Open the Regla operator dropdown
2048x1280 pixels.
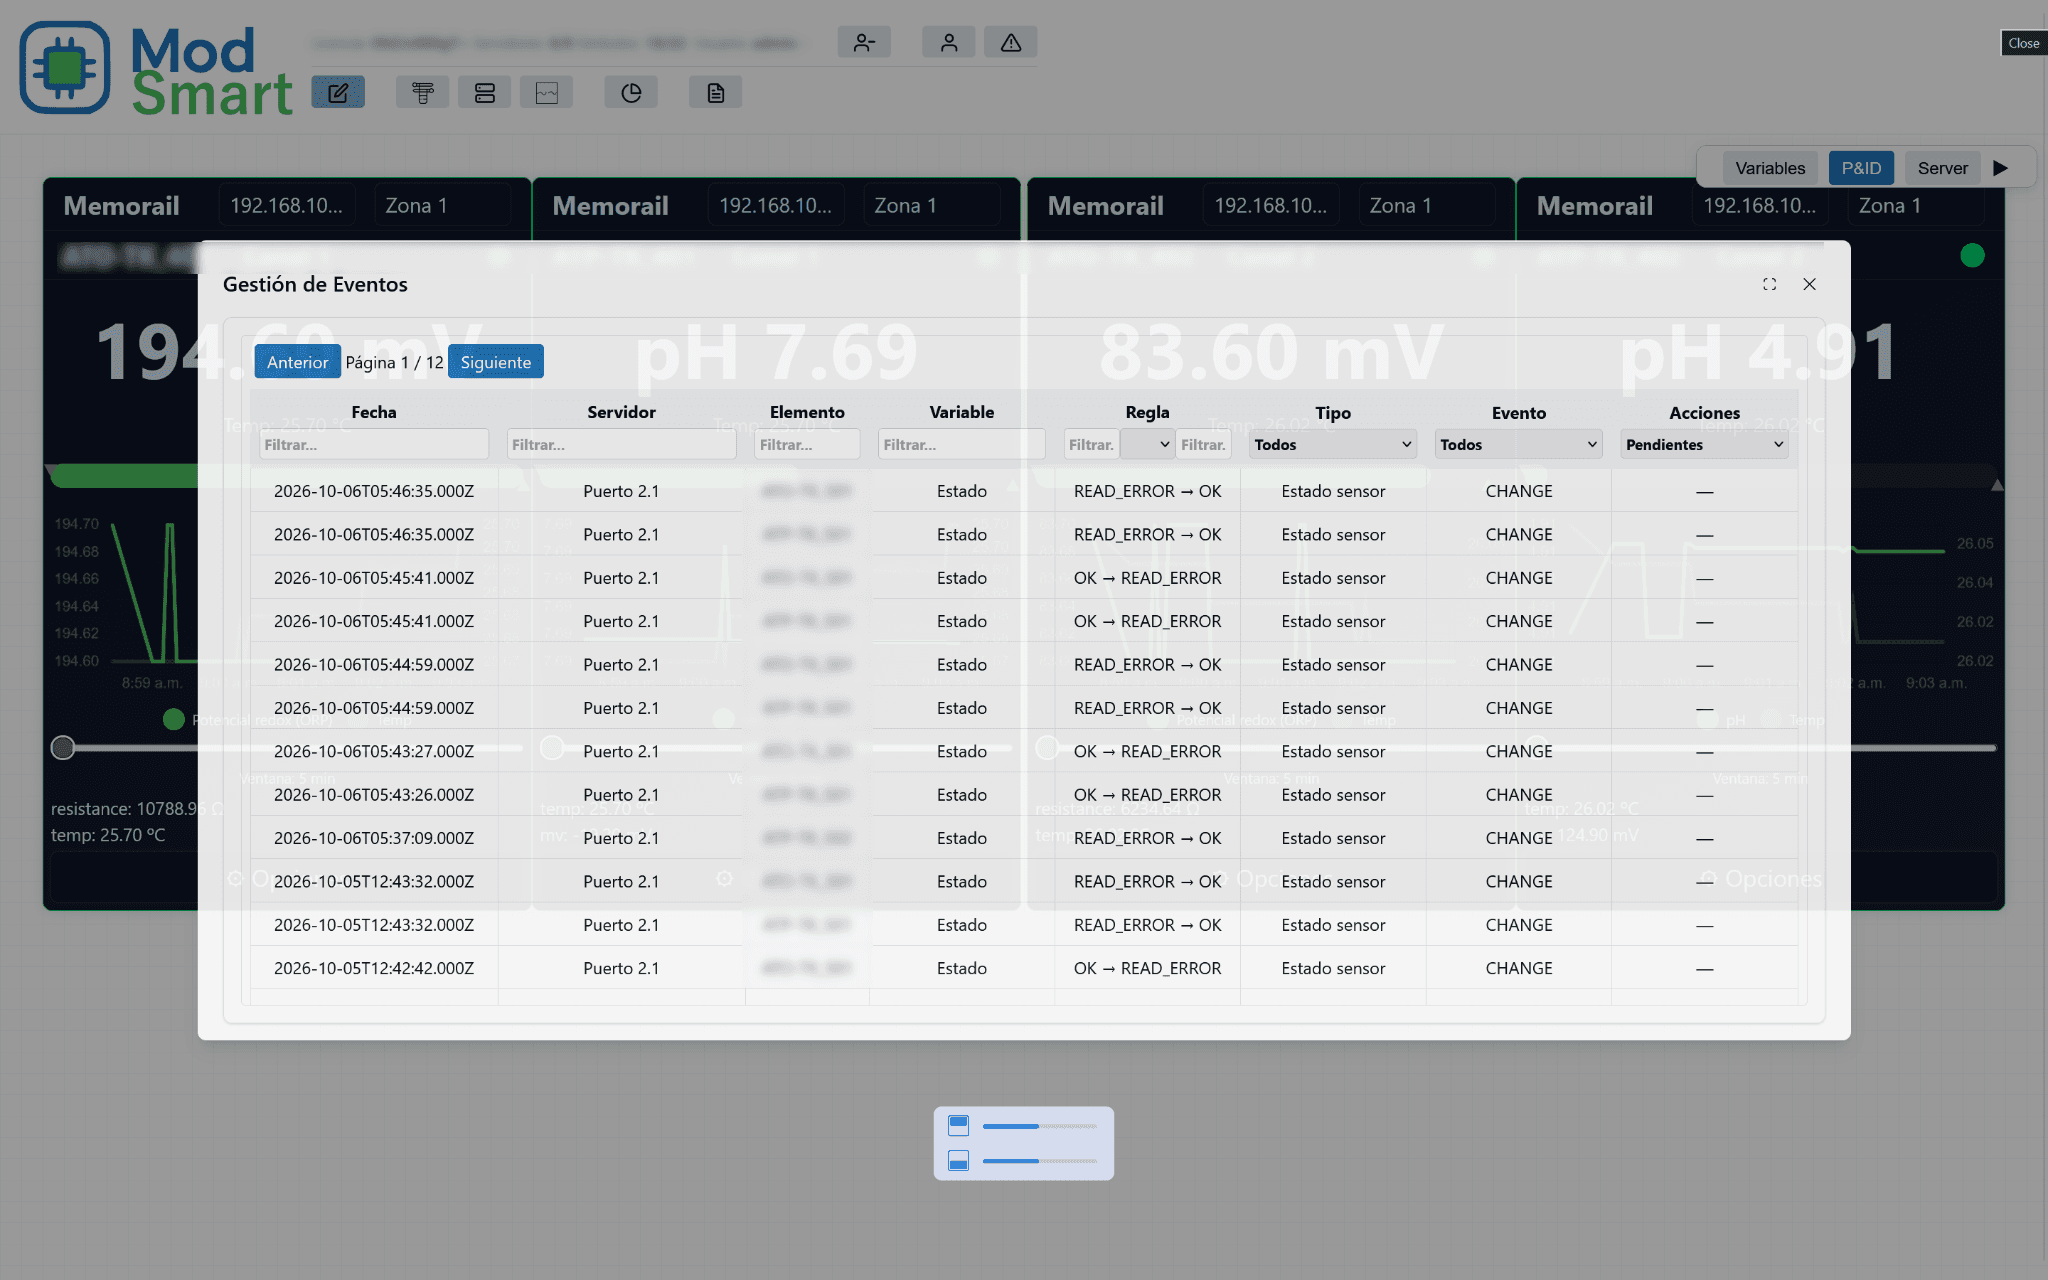[x=1147, y=444]
